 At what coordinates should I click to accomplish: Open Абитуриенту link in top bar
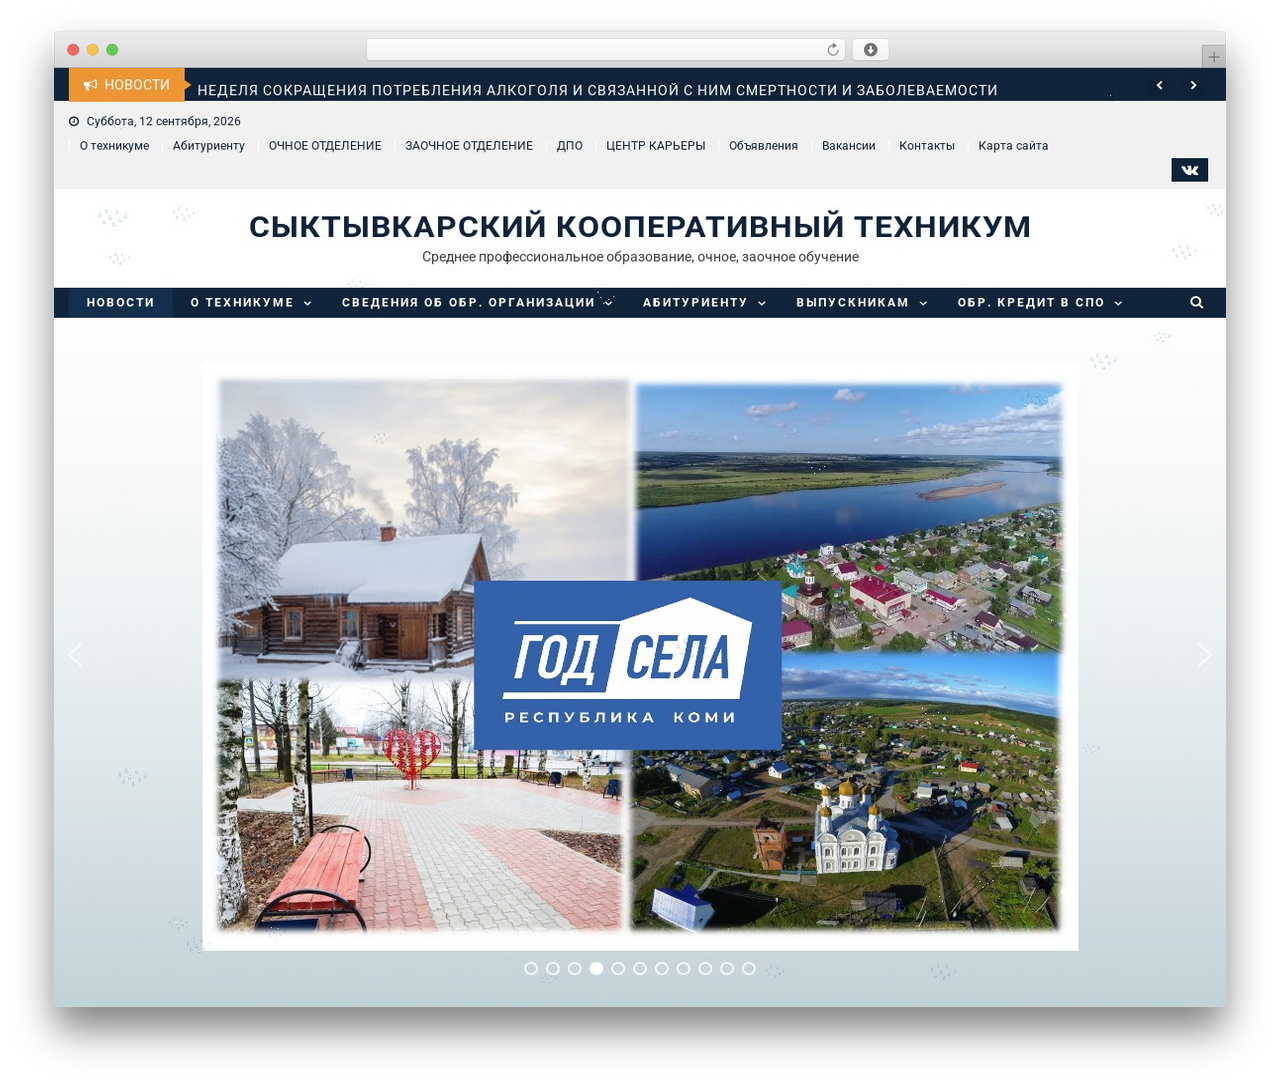tap(209, 146)
